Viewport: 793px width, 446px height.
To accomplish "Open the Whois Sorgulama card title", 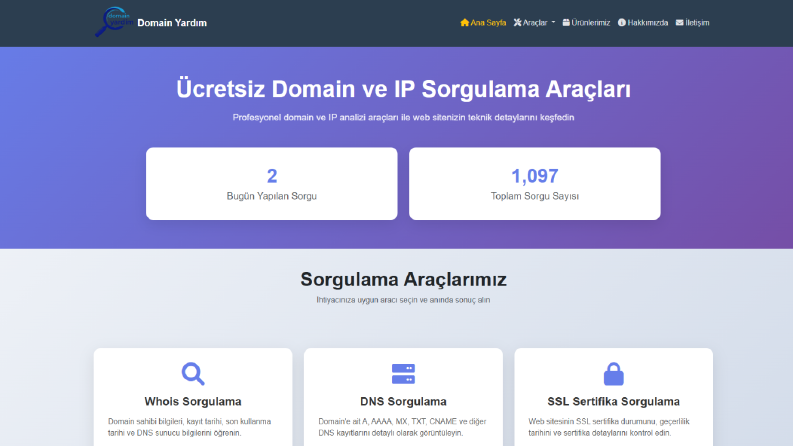I will (193, 402).
